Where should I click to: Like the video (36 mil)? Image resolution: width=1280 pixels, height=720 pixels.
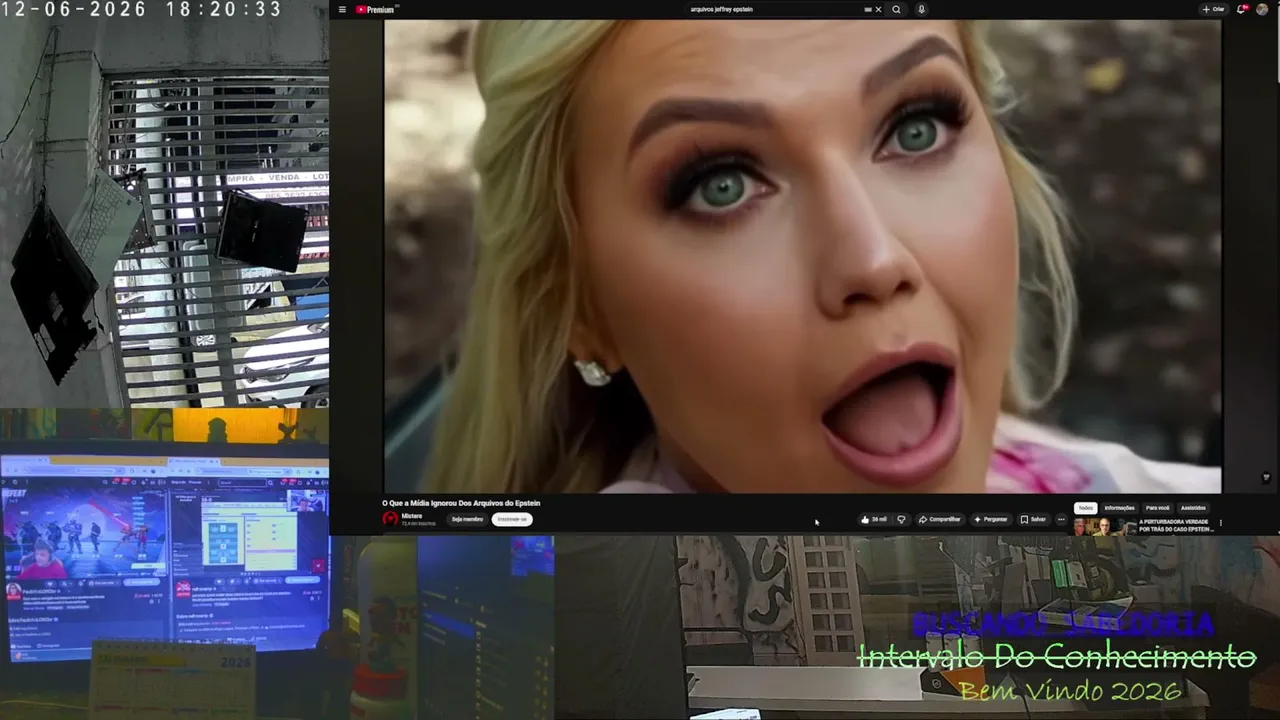click(x=873, y=520)
